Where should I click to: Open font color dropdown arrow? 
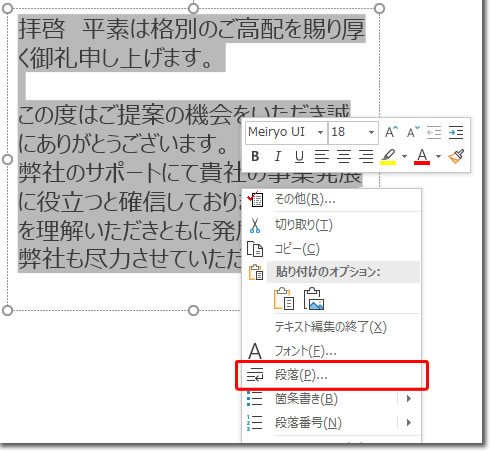click(x=438, y=156)
